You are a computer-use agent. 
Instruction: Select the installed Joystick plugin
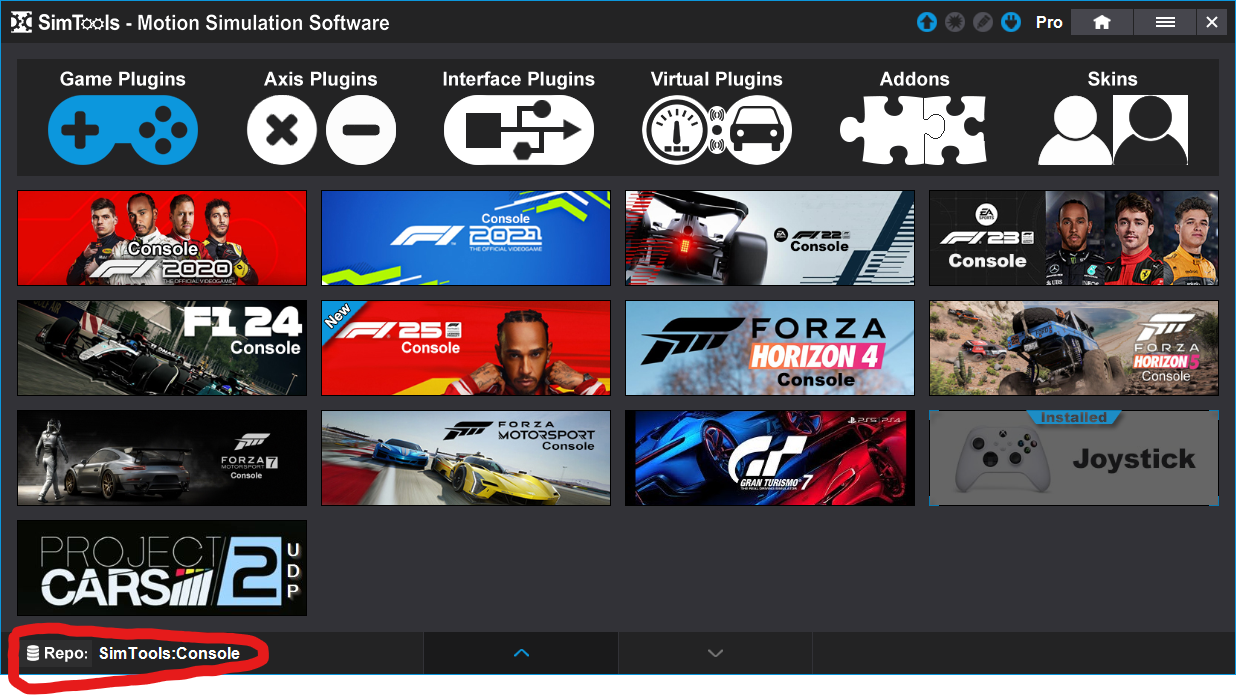coord(1074,458)
